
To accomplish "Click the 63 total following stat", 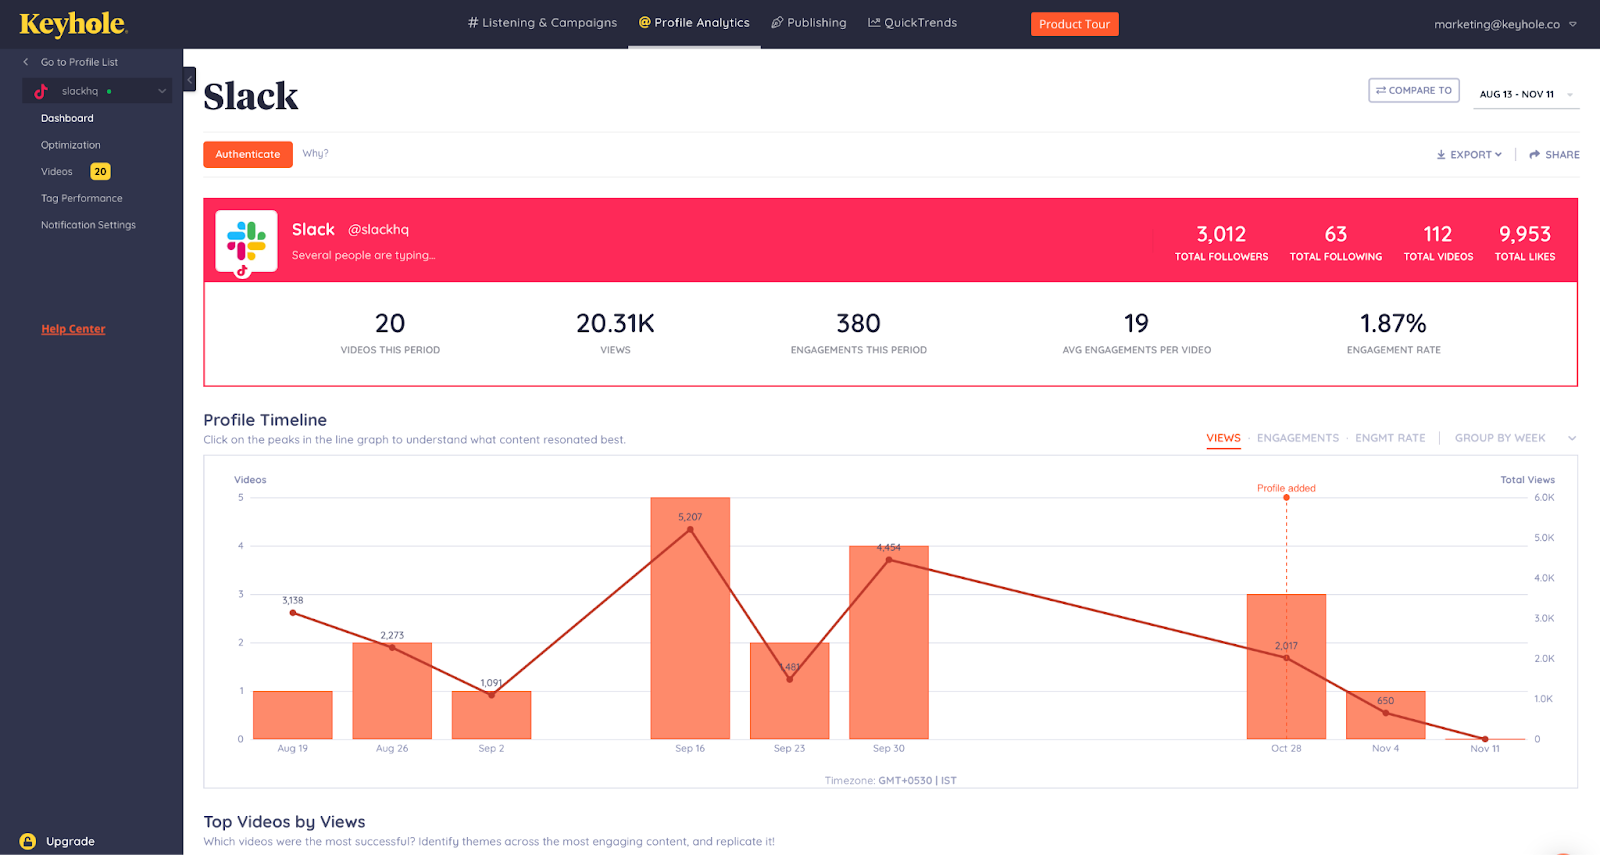I will pos(1336,241).
